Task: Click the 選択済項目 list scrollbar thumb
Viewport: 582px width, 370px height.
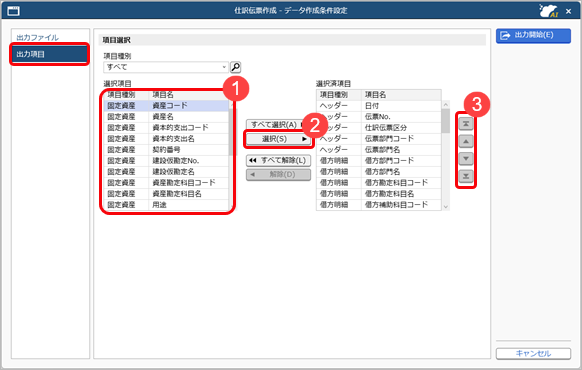Action: (x=446, y=121)
